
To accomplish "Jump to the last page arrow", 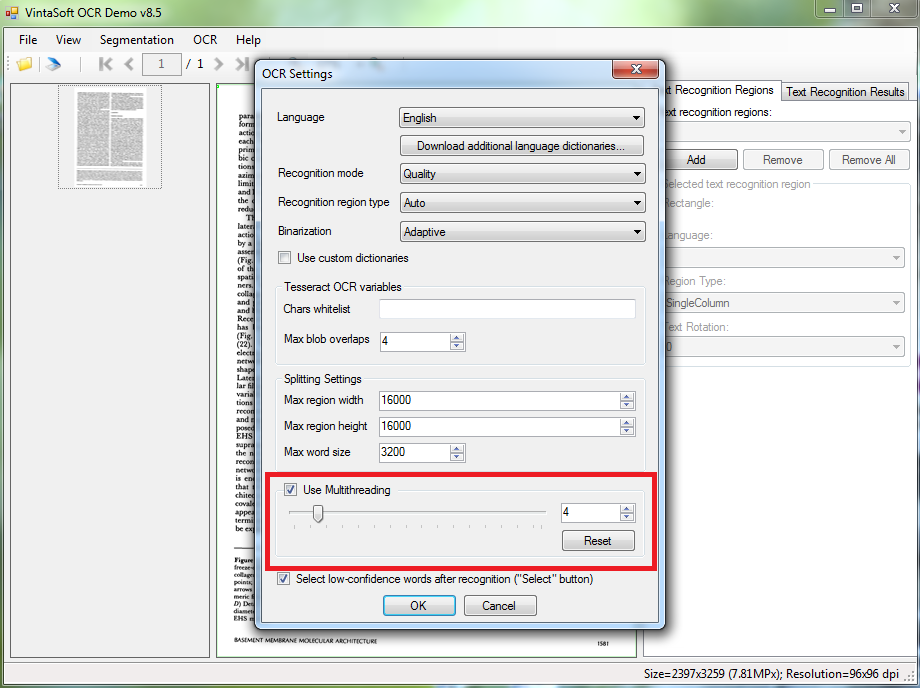I will [242, 64].
